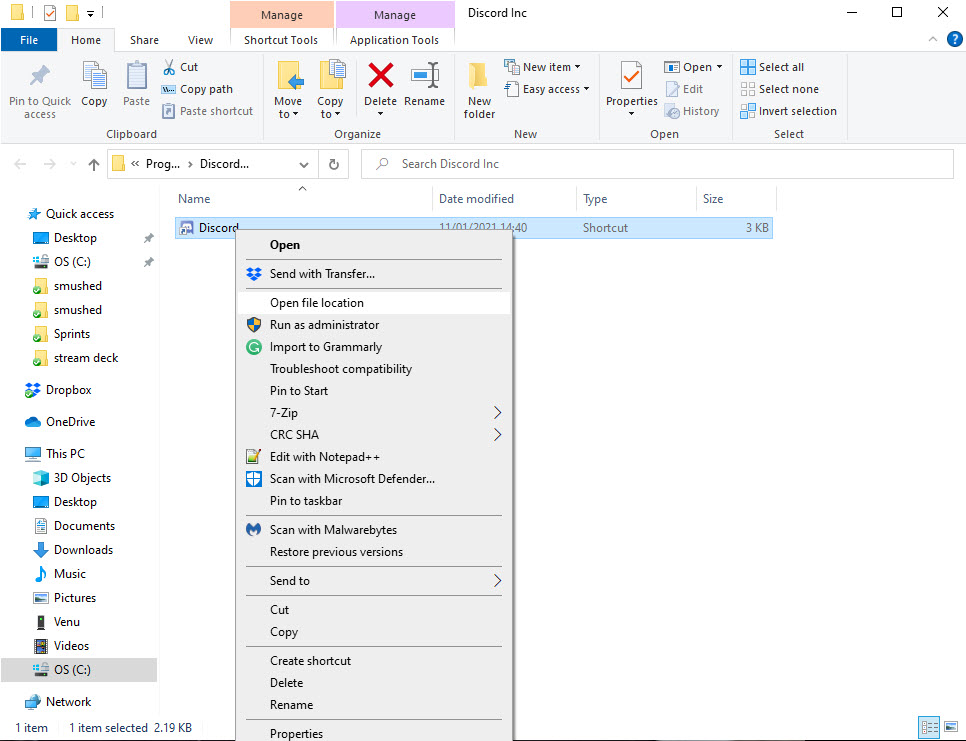Open Shortcut Tools tab
The image size is (966, 741).
pos(281,40)
